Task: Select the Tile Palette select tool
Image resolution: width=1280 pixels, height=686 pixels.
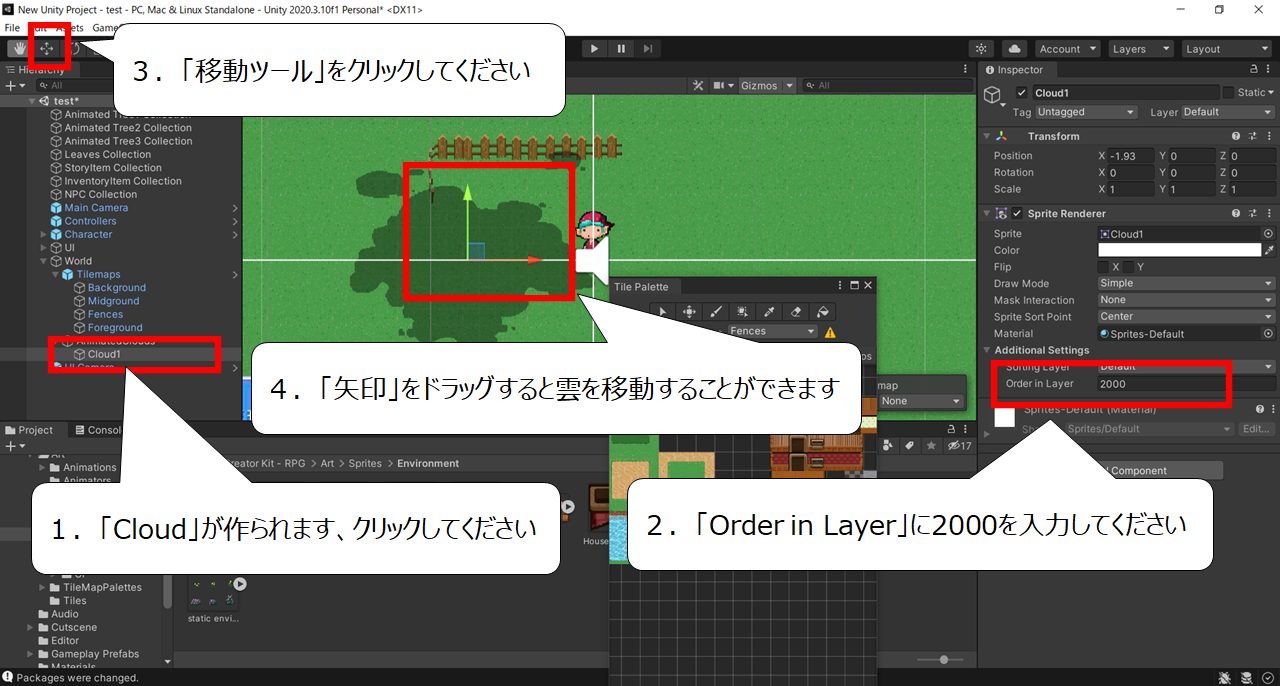Action: (662, 311)
